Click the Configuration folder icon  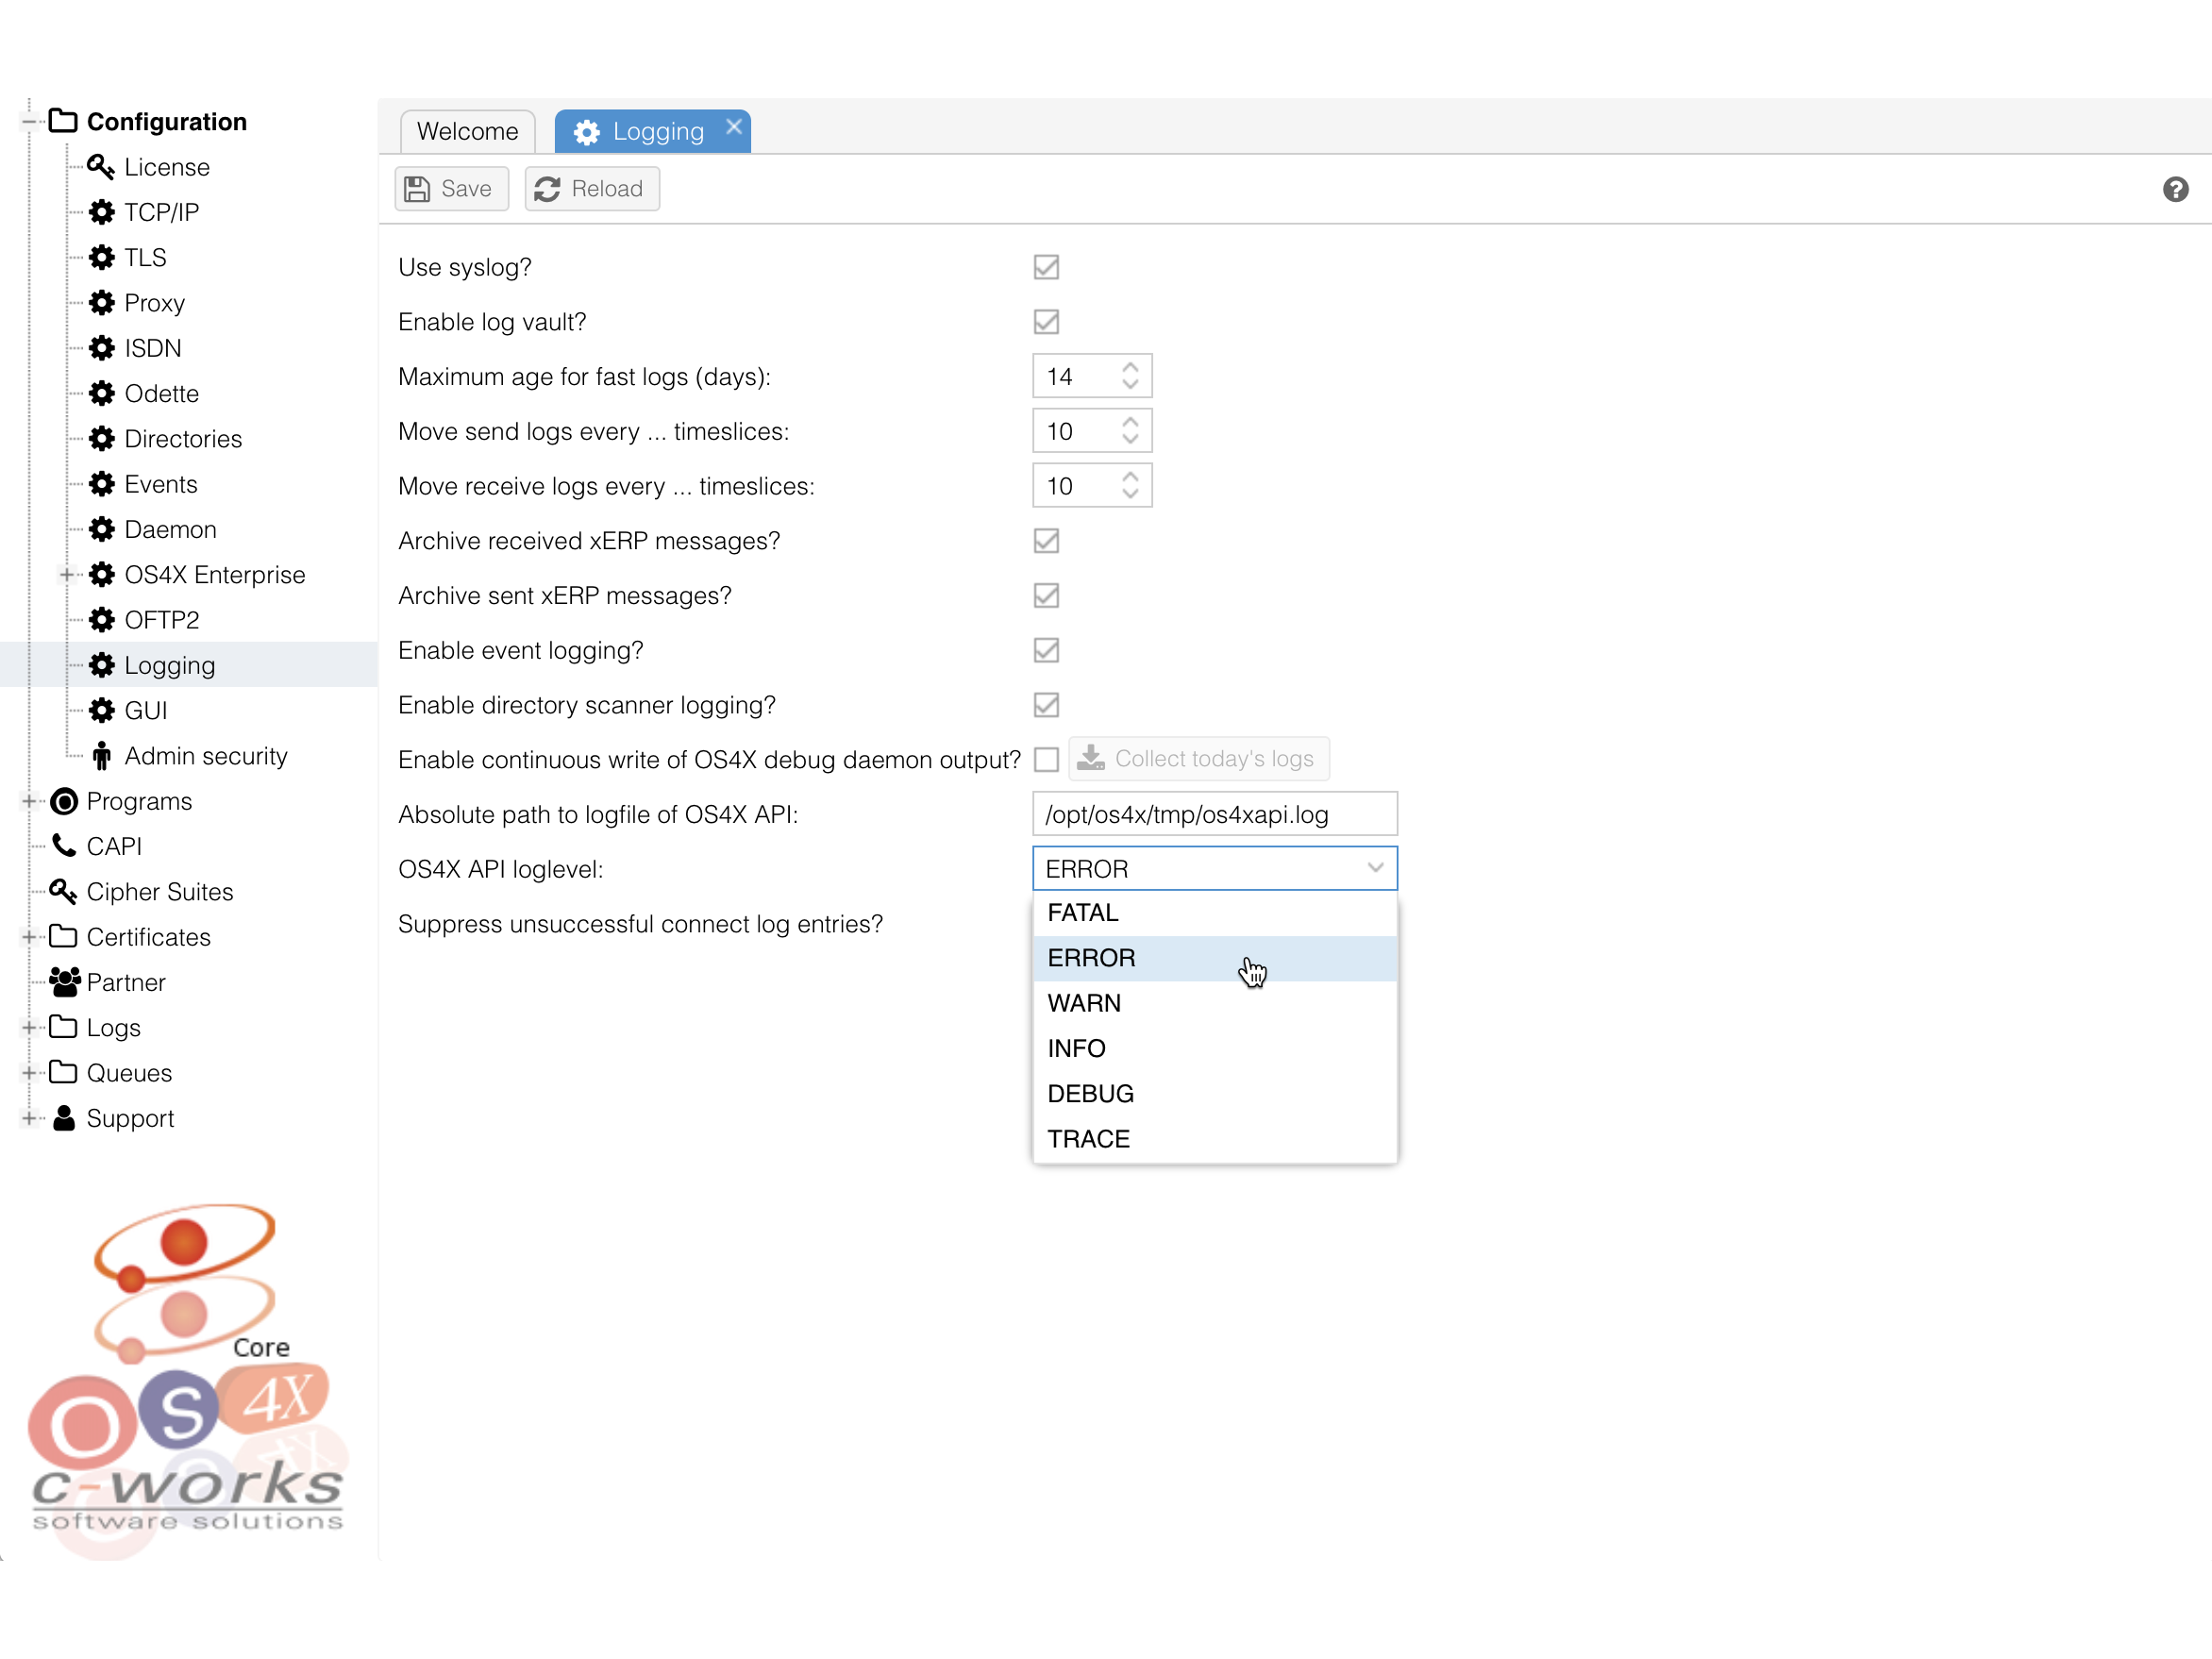[64, 121]
